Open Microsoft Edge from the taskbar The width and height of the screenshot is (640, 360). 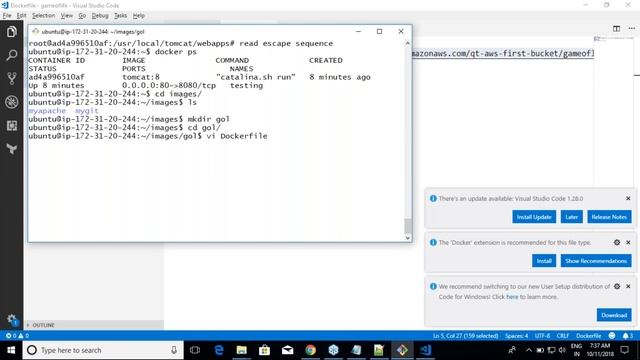[x=219, y=350]
